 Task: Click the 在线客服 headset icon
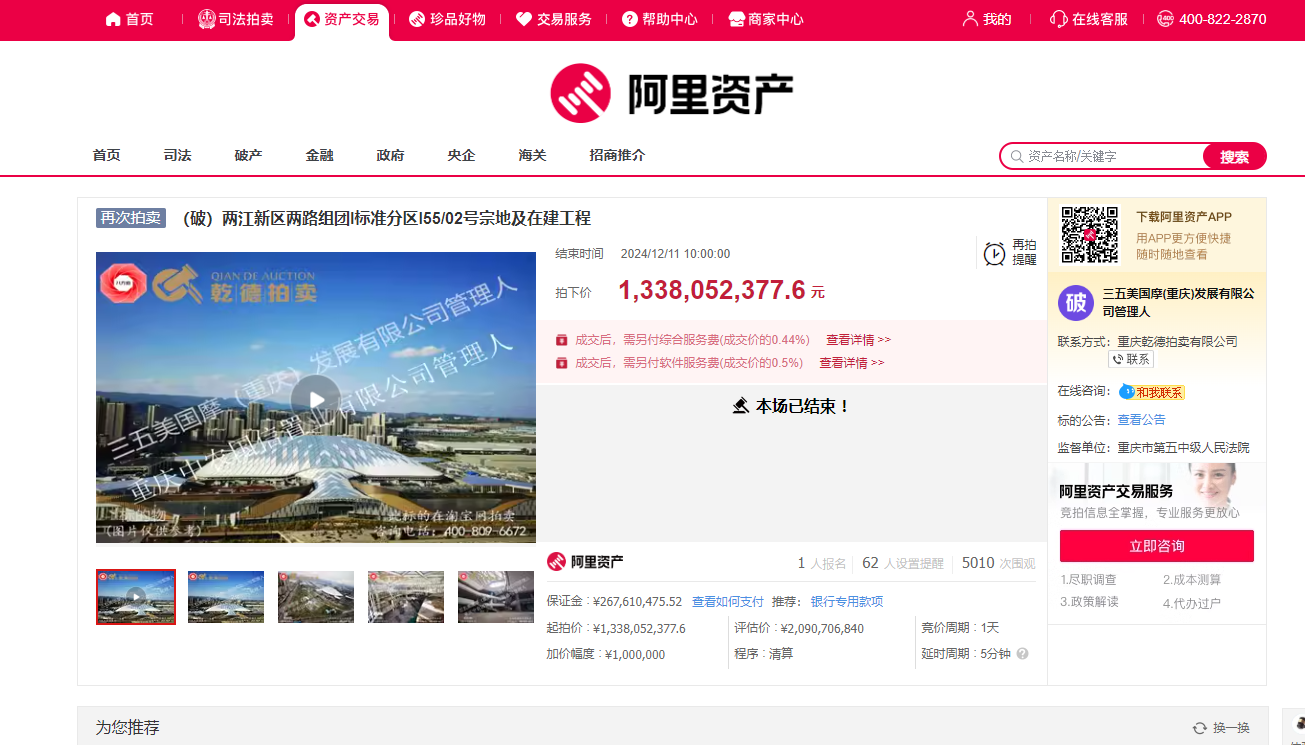[x=1059, y=19]
